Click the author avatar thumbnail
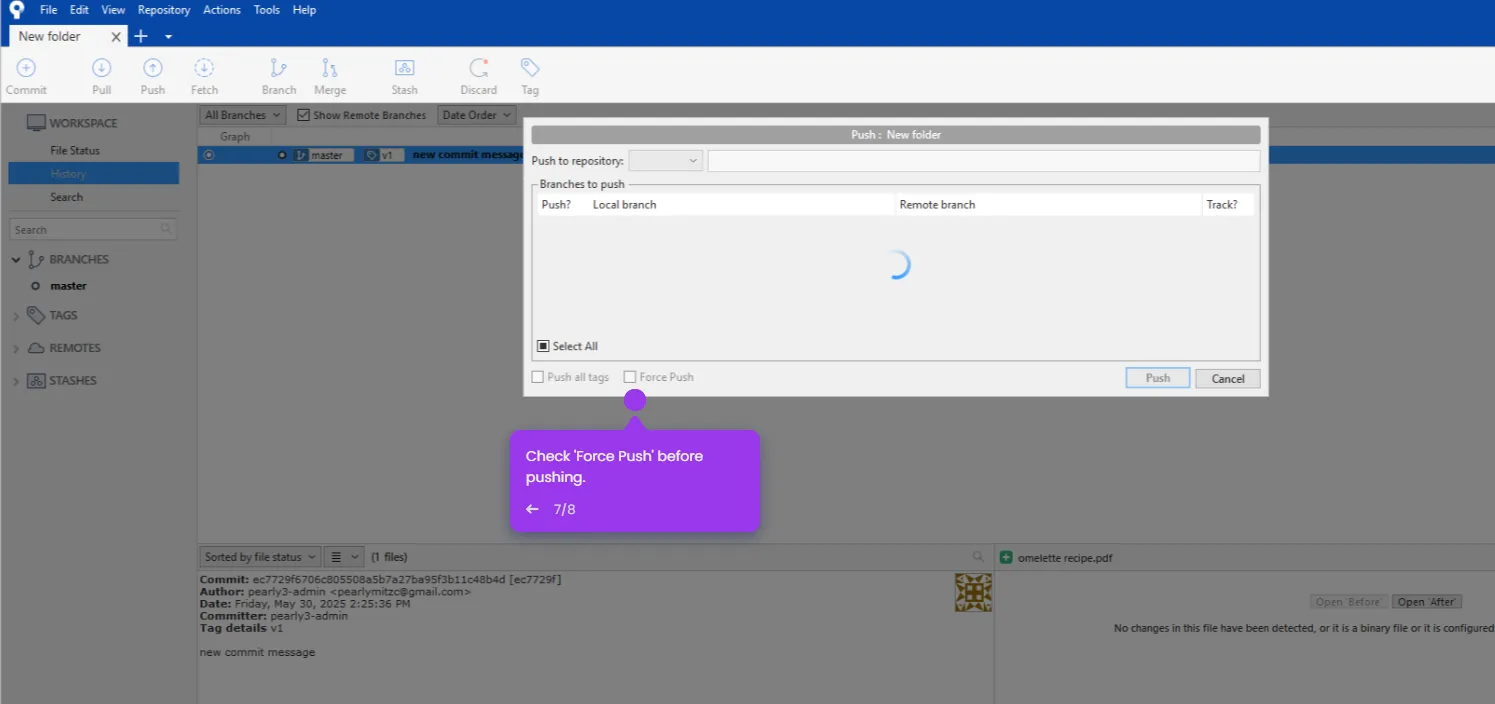 coord(973,592)
